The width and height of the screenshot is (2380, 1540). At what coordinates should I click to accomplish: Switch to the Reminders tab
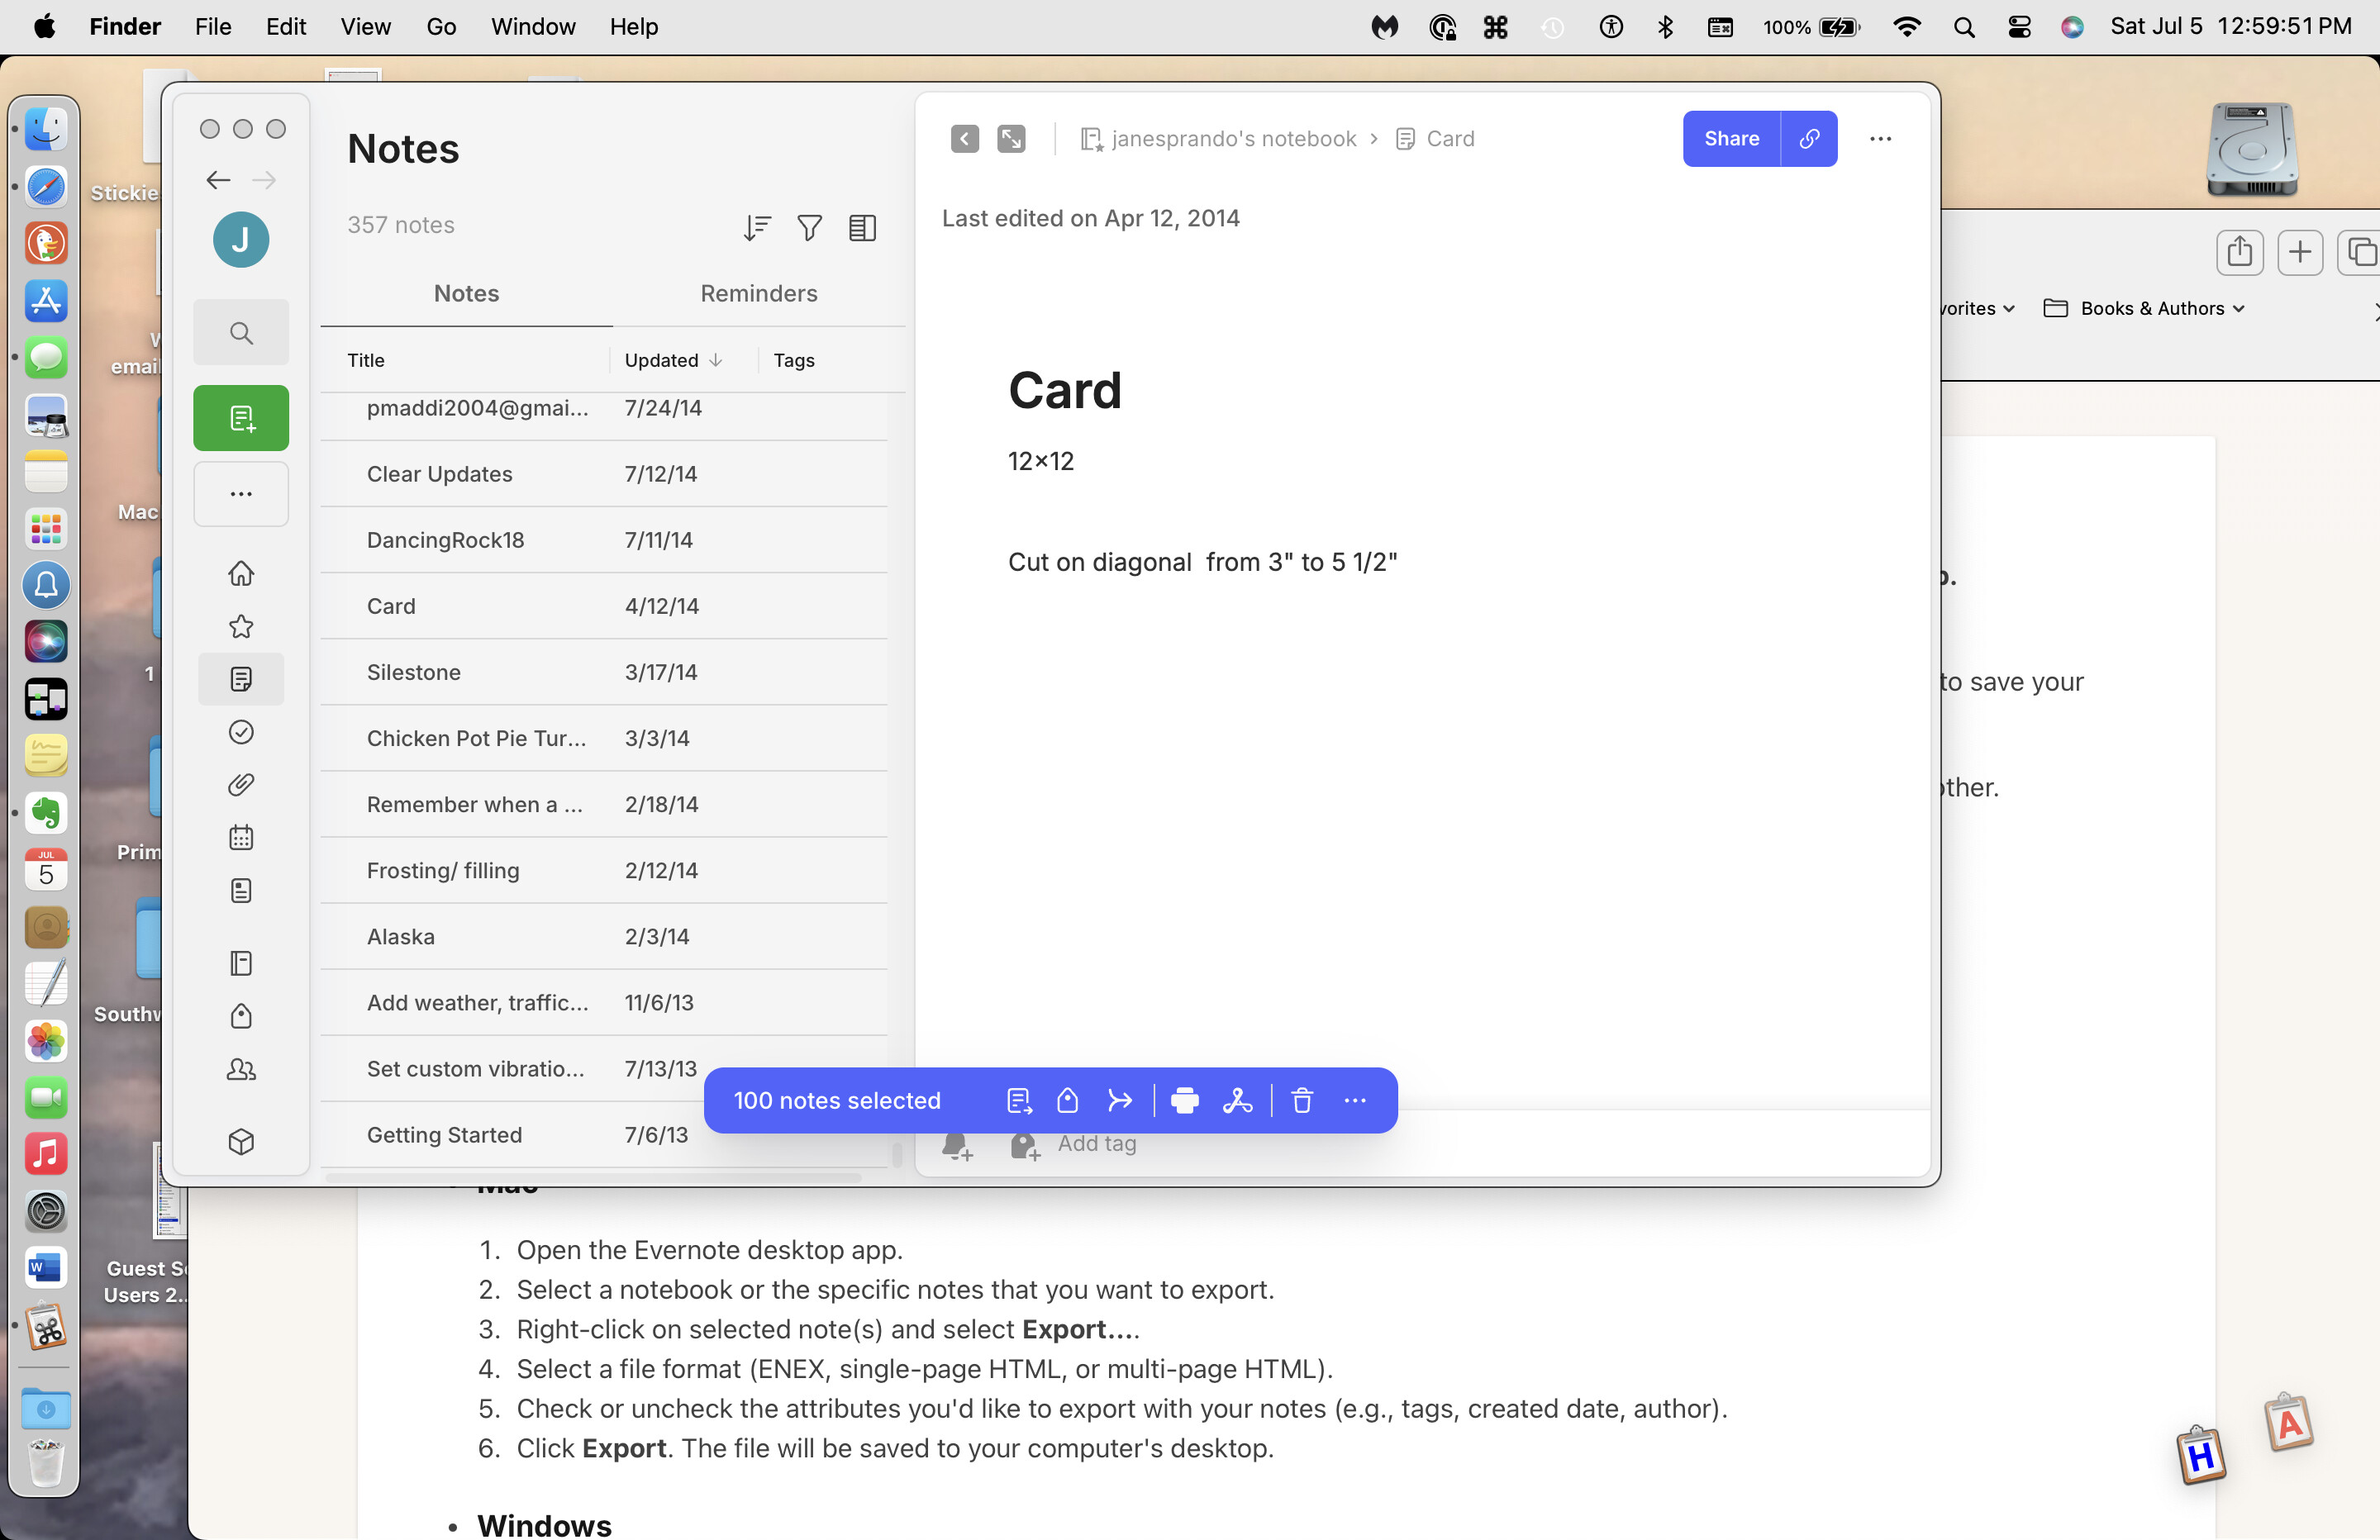[758, 293]
